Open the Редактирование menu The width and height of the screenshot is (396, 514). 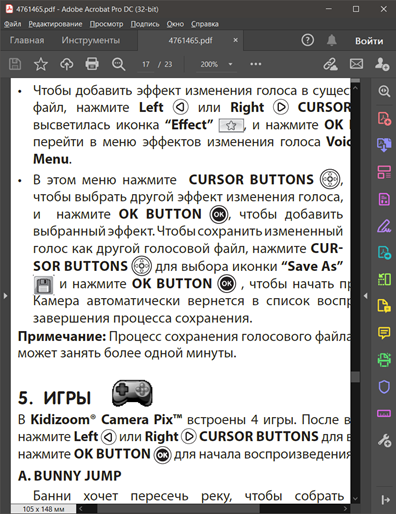pos(55,24)
